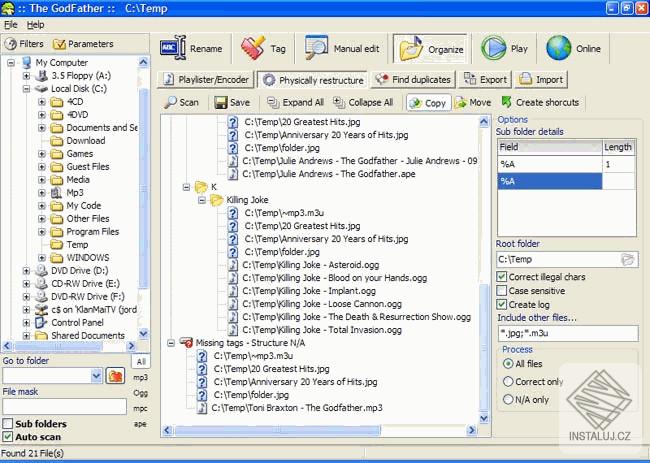The image size is (650, 463).
Task: Expand the DVD Drive (D:) node
Action: (x=26, y=271)
